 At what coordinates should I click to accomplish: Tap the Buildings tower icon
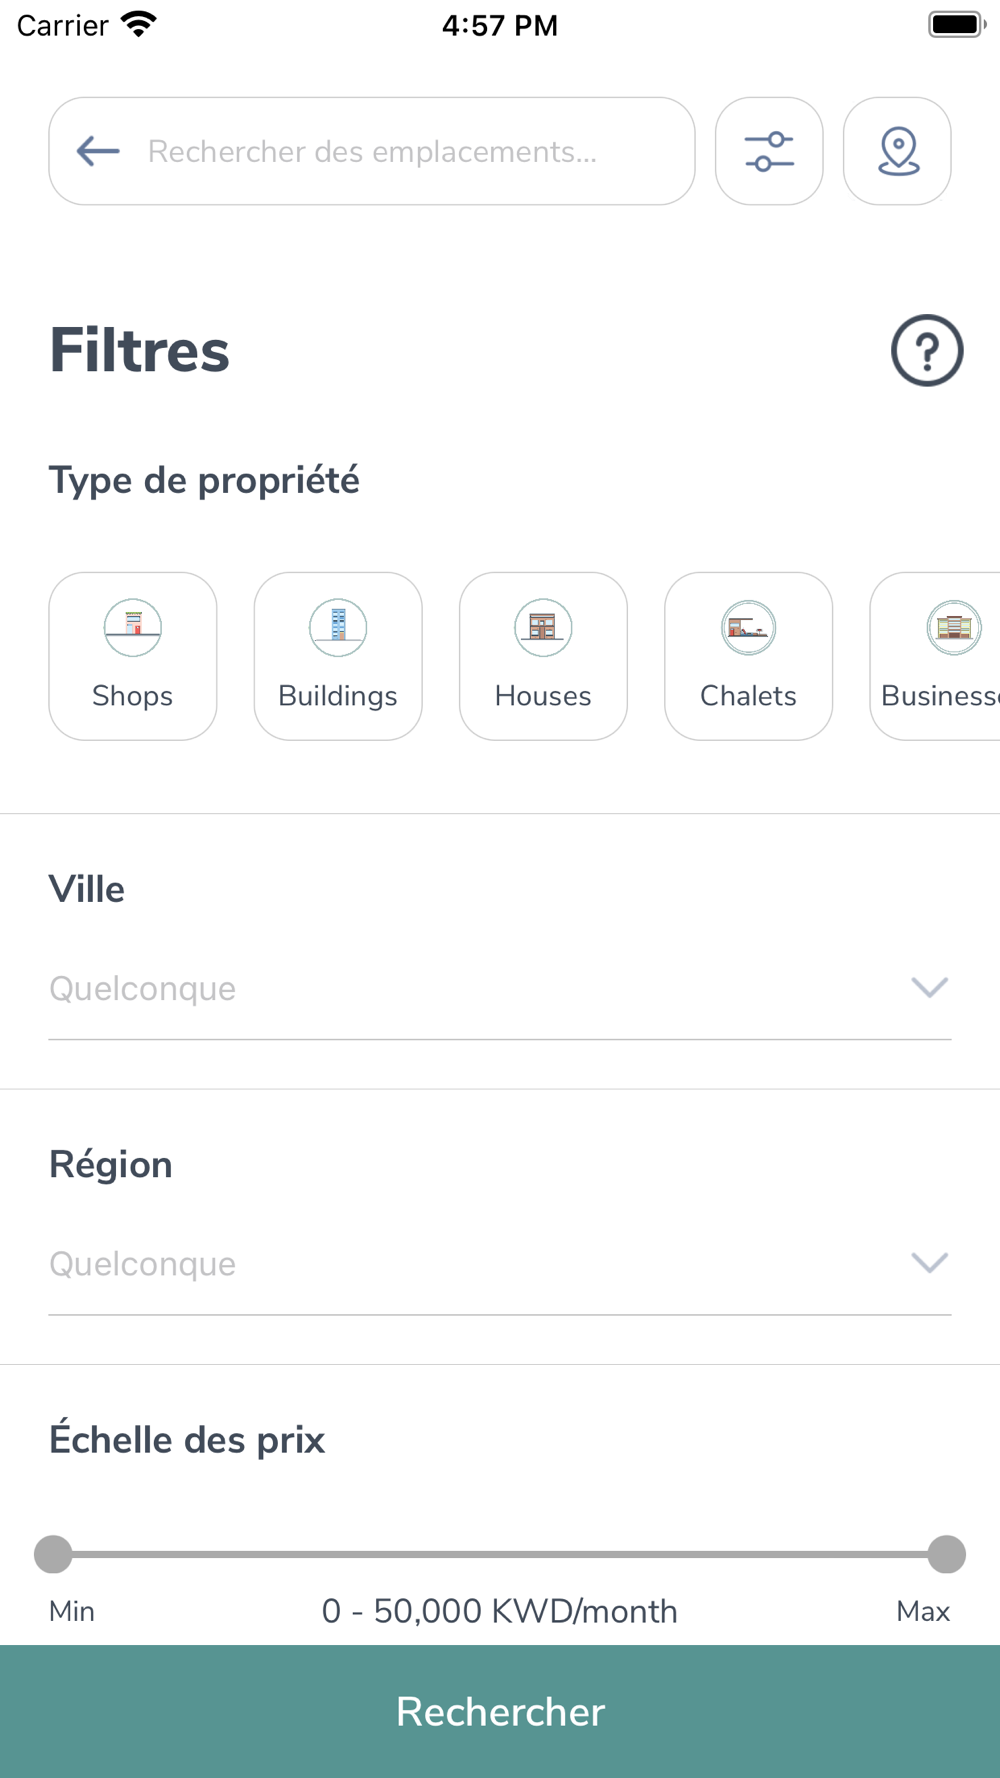(x=338, y=628)
